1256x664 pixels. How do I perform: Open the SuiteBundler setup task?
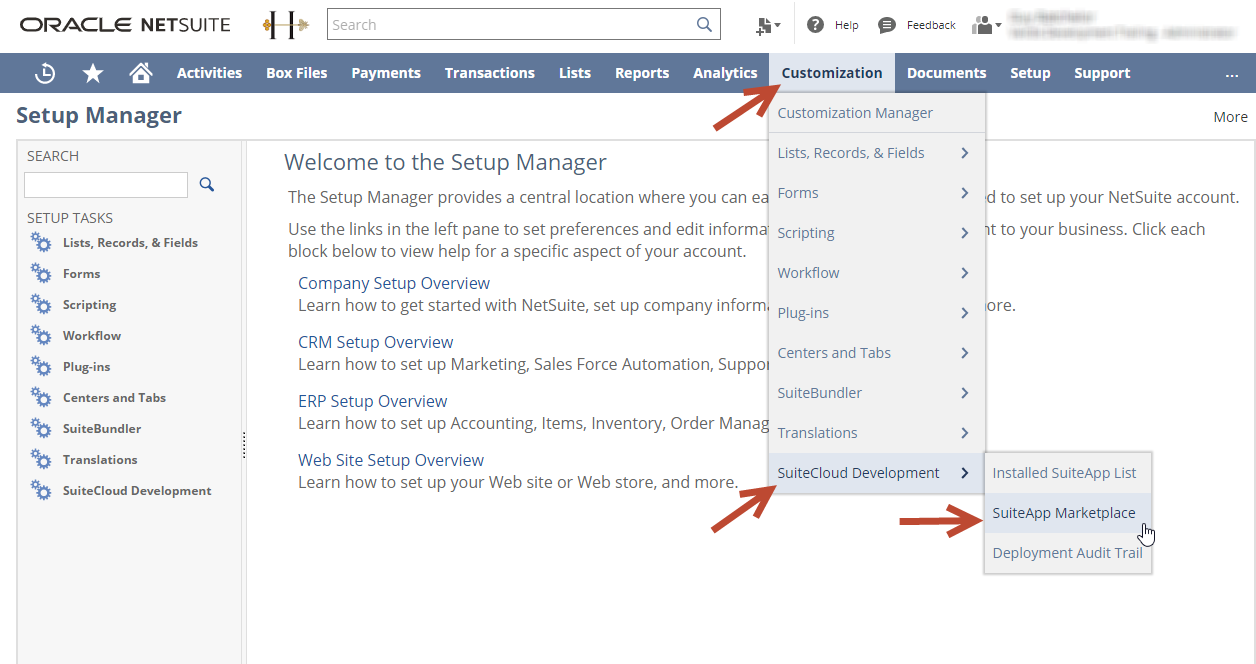coord(102,429)
